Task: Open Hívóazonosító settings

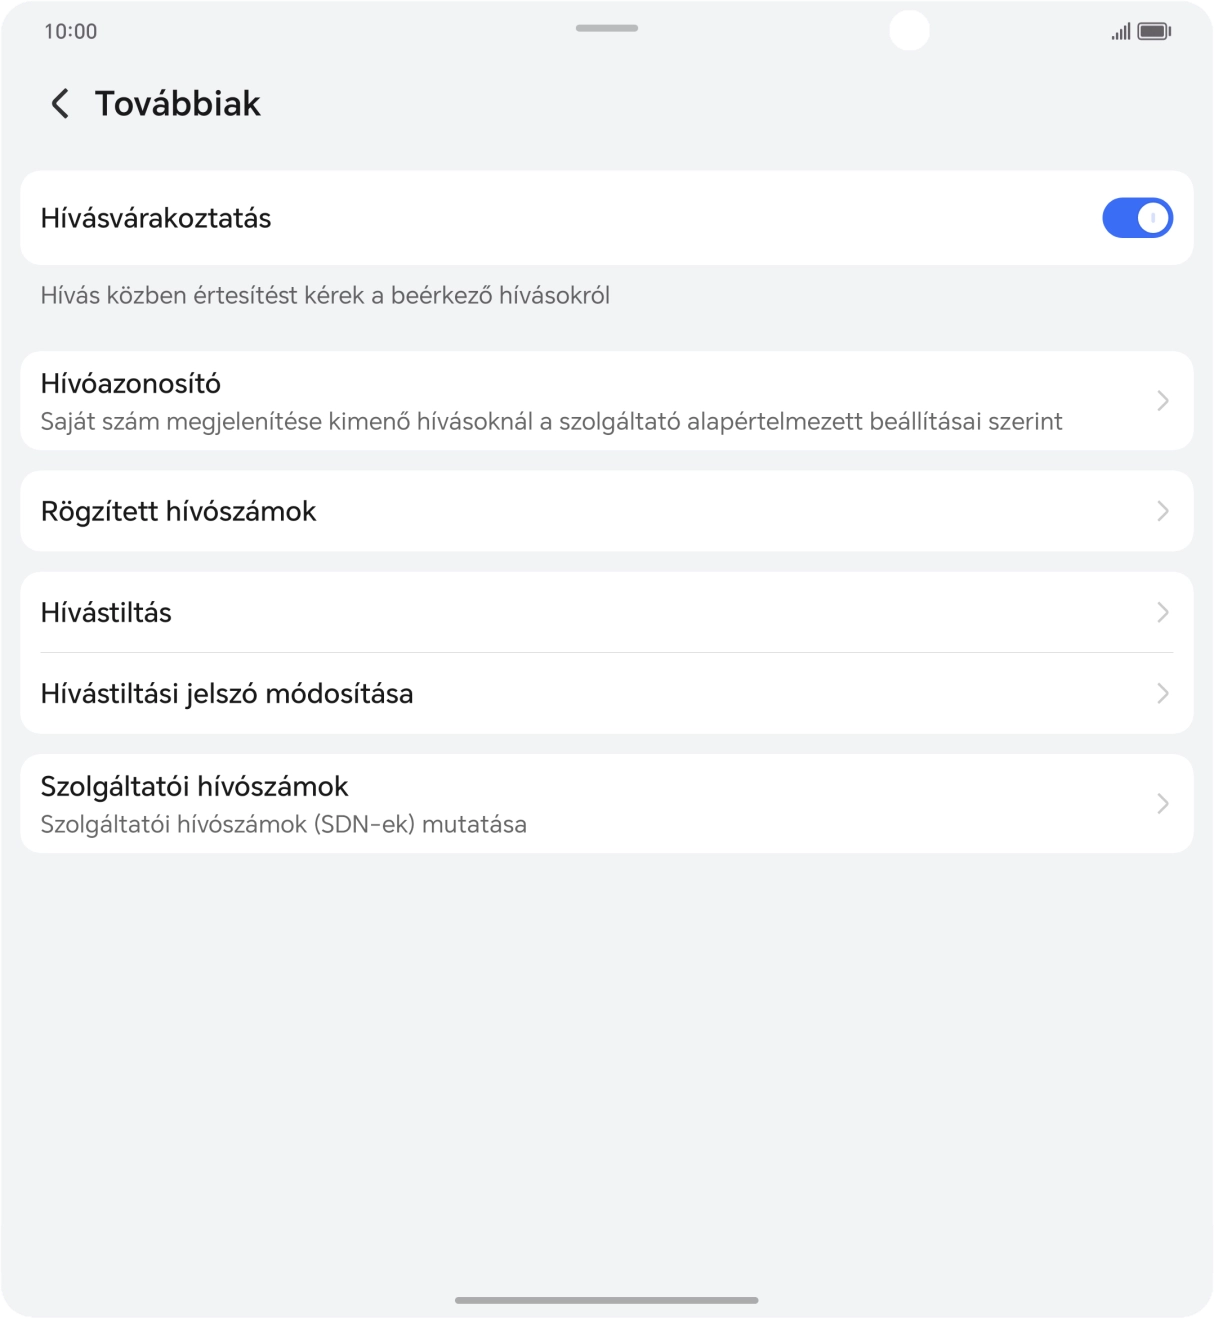Action: pos(607,400)
